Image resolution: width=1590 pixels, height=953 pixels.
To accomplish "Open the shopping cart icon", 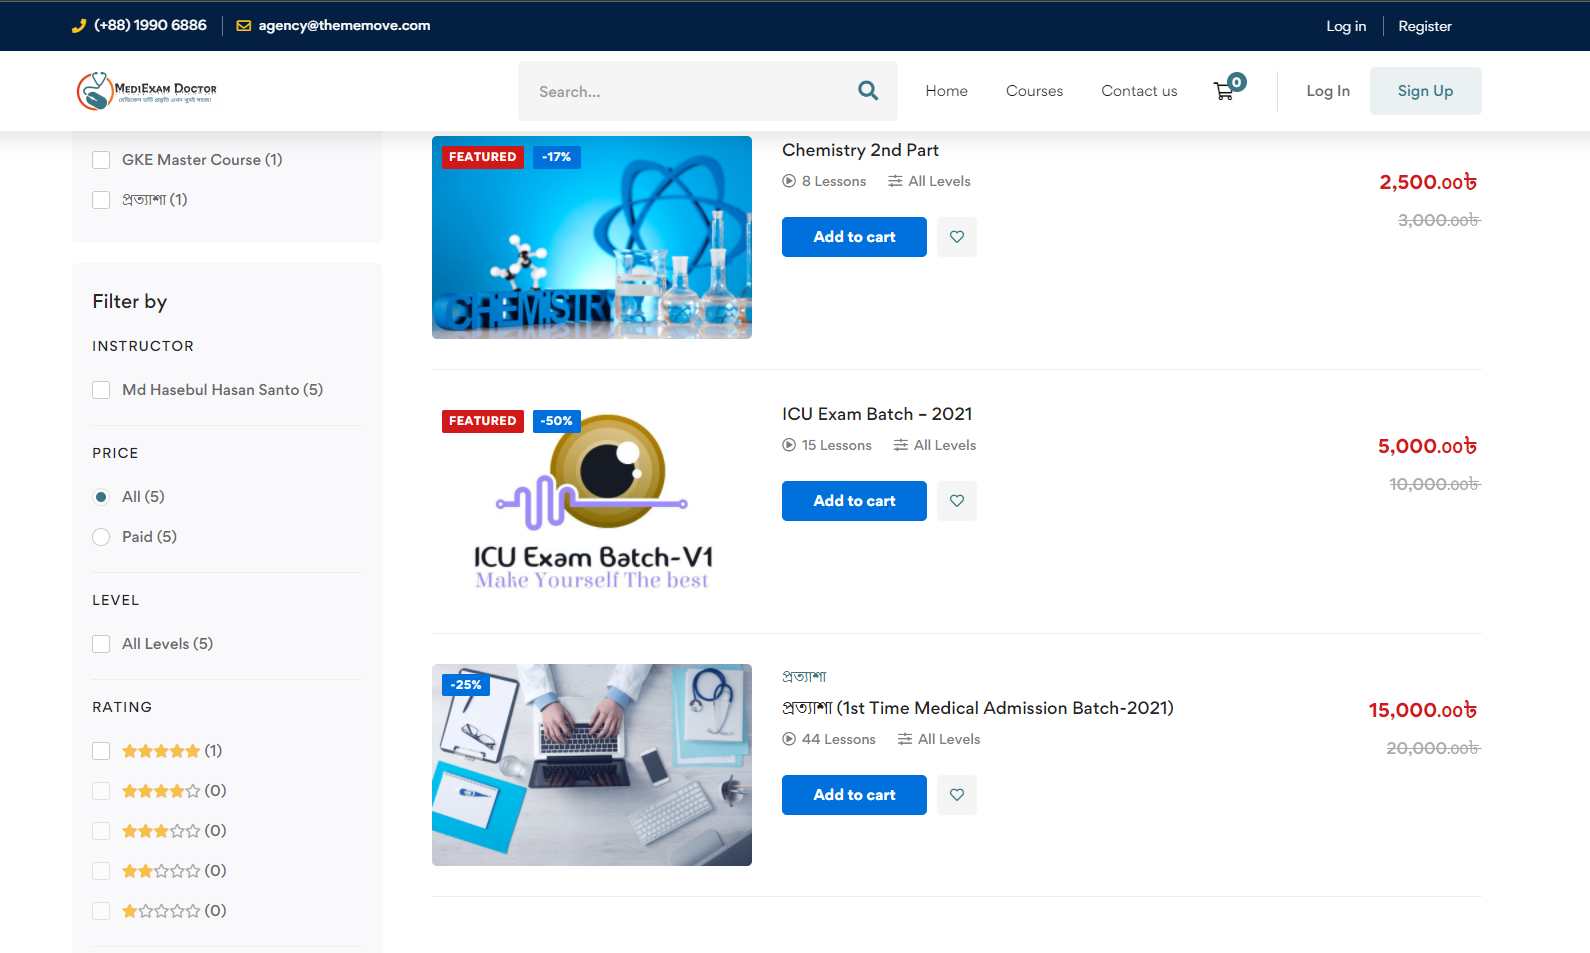I will (x=1224, y=91).
